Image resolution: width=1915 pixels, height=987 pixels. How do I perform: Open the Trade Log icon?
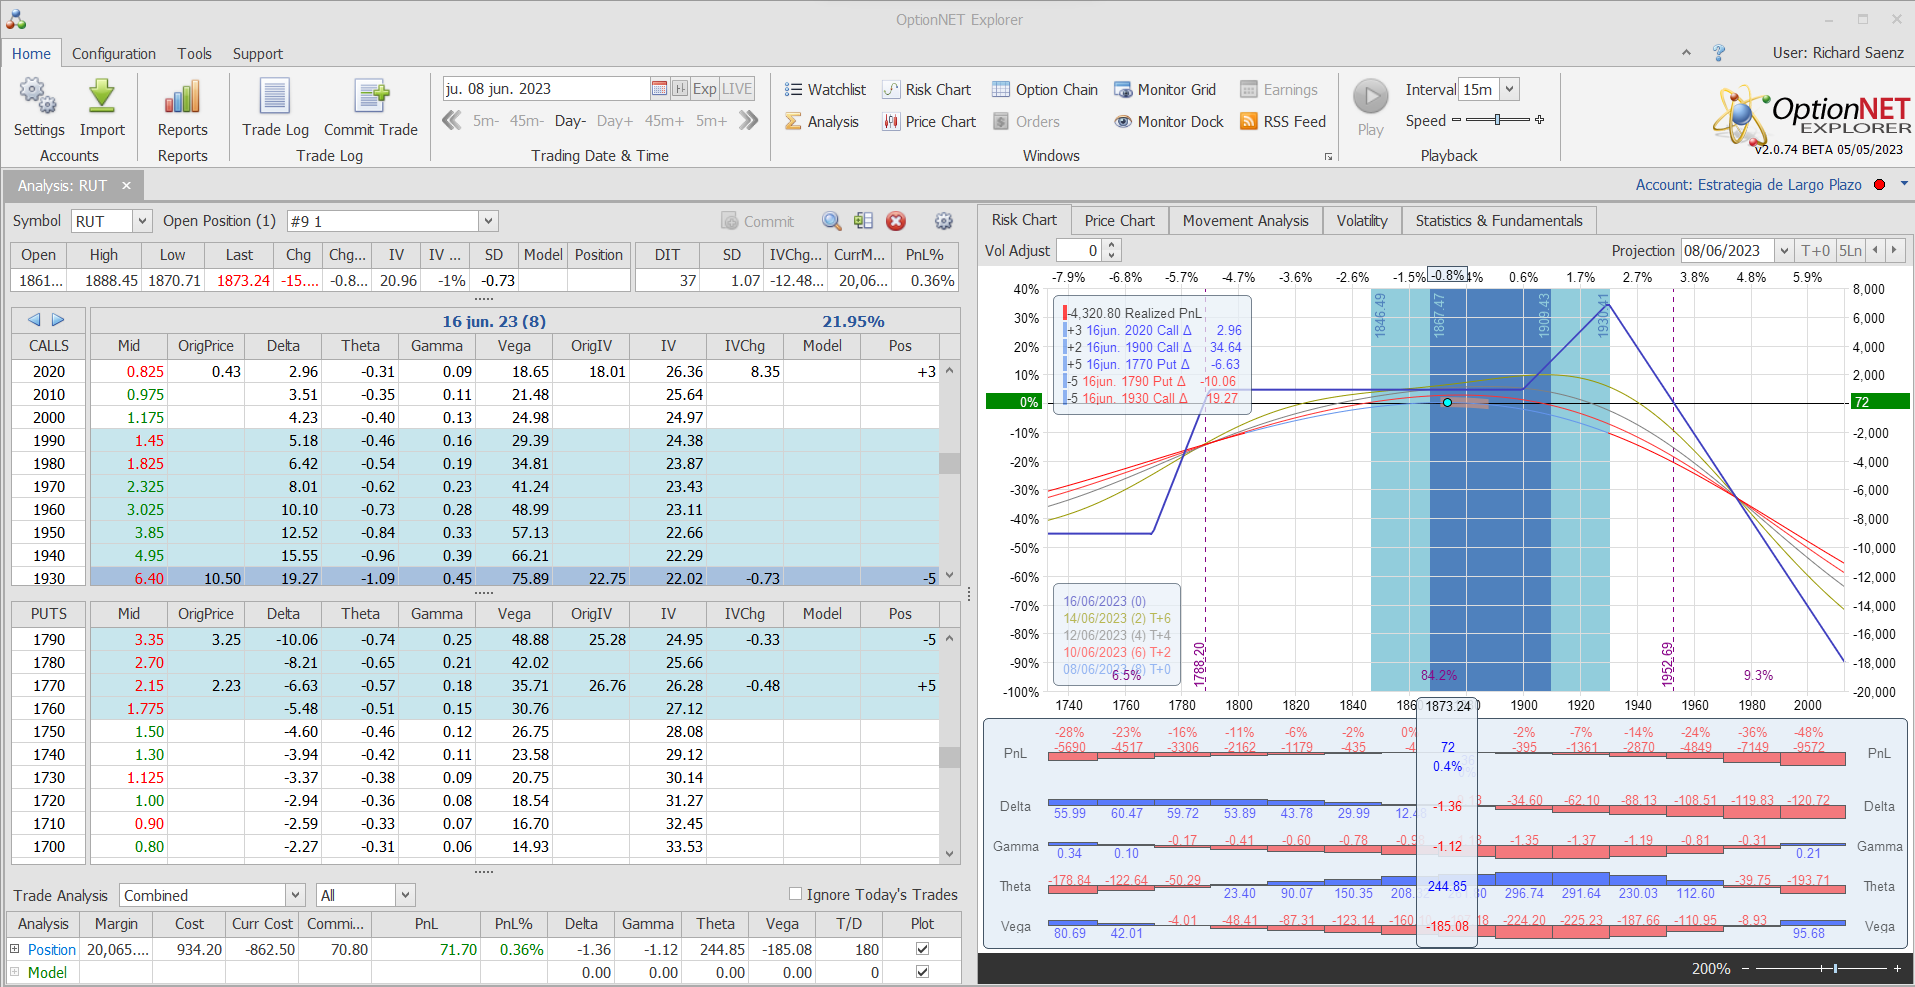(275, 98)
